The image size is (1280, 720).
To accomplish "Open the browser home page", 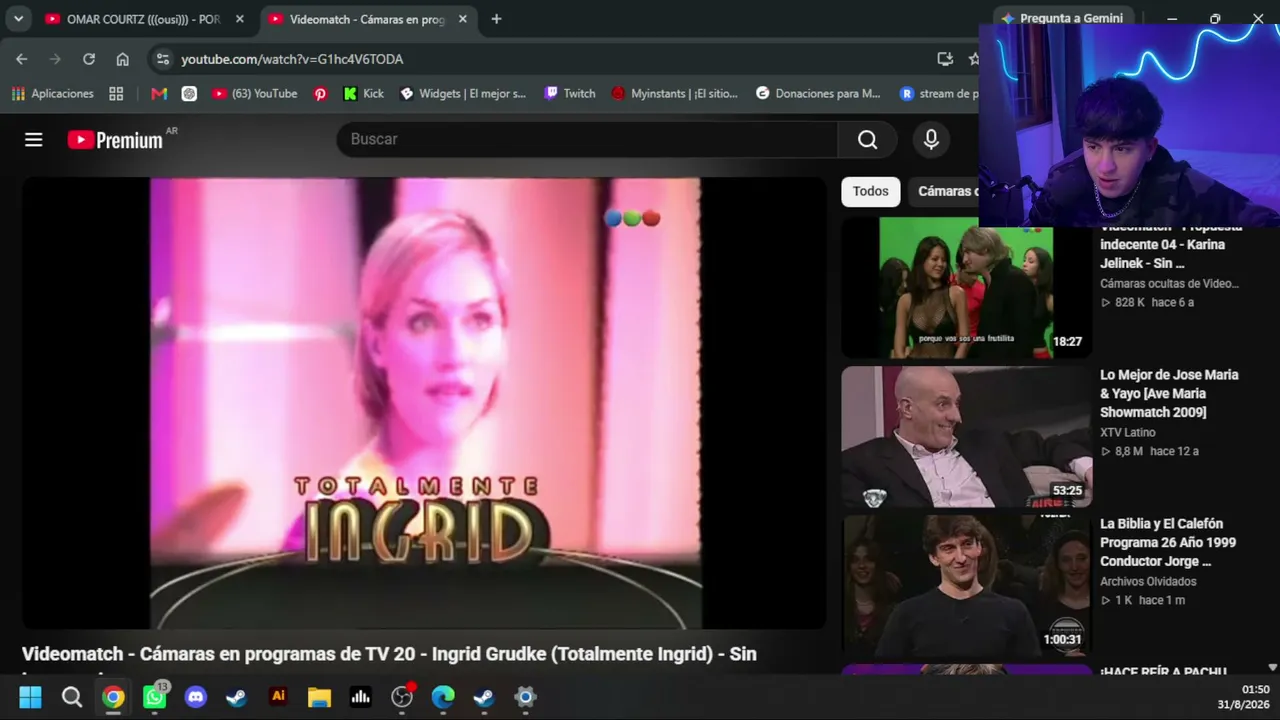I will 122,59.
